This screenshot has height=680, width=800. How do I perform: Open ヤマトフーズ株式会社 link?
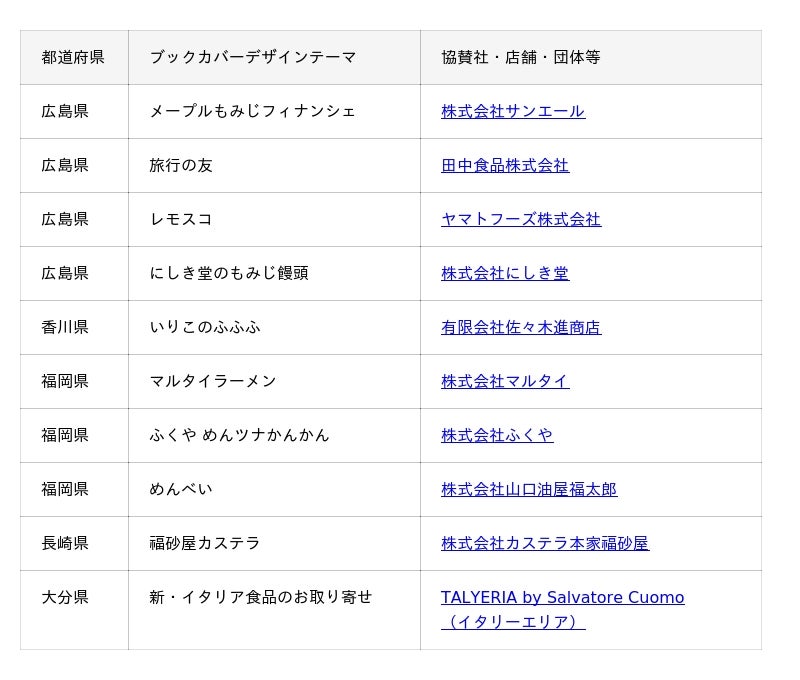point(521,219)
